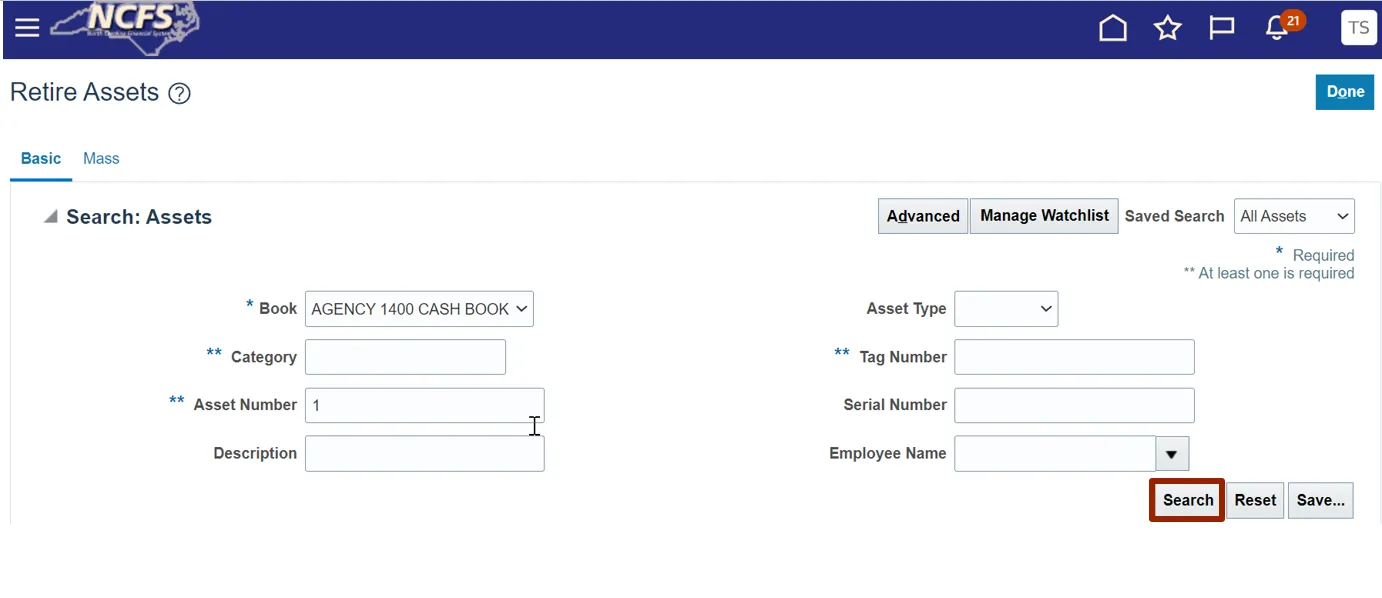
Task: Open Favorites star icon
Action: click(1167, 28)
